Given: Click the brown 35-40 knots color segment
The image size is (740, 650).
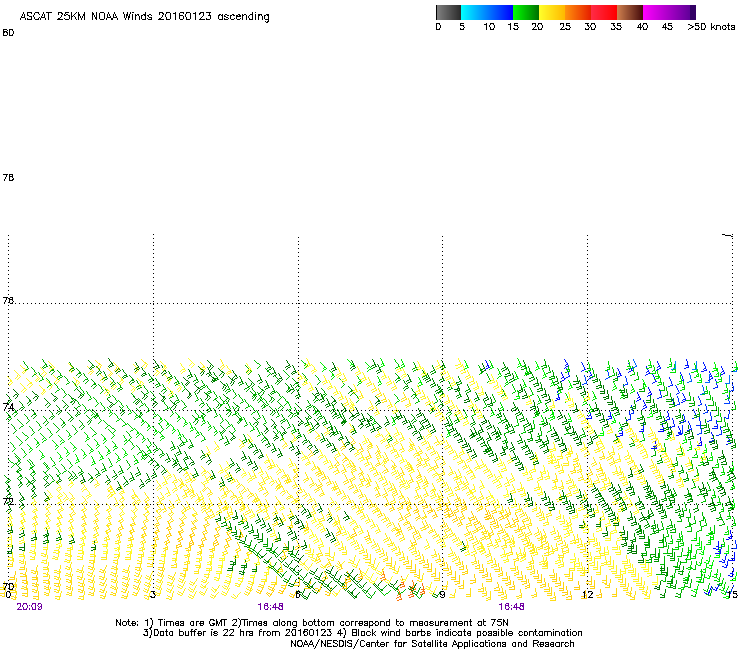Looking at the screenshot, I should 630,12.
